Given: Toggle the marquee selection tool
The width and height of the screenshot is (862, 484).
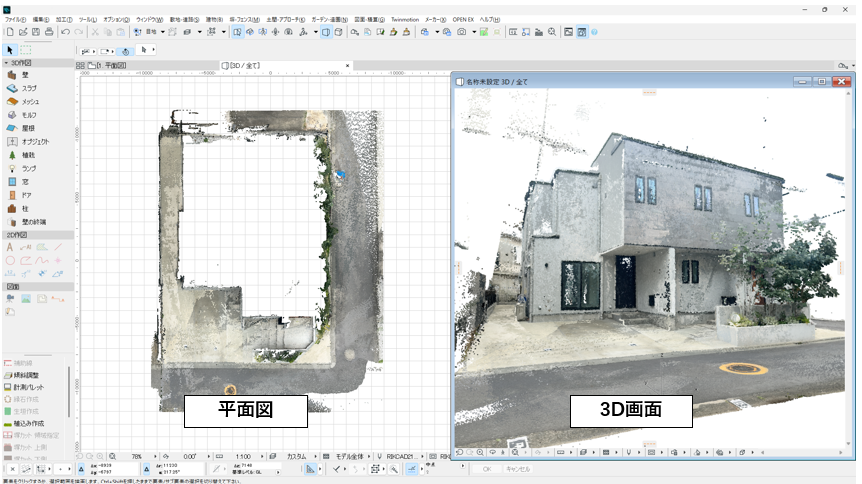Looking at the screenshot, I should point(26,49).
